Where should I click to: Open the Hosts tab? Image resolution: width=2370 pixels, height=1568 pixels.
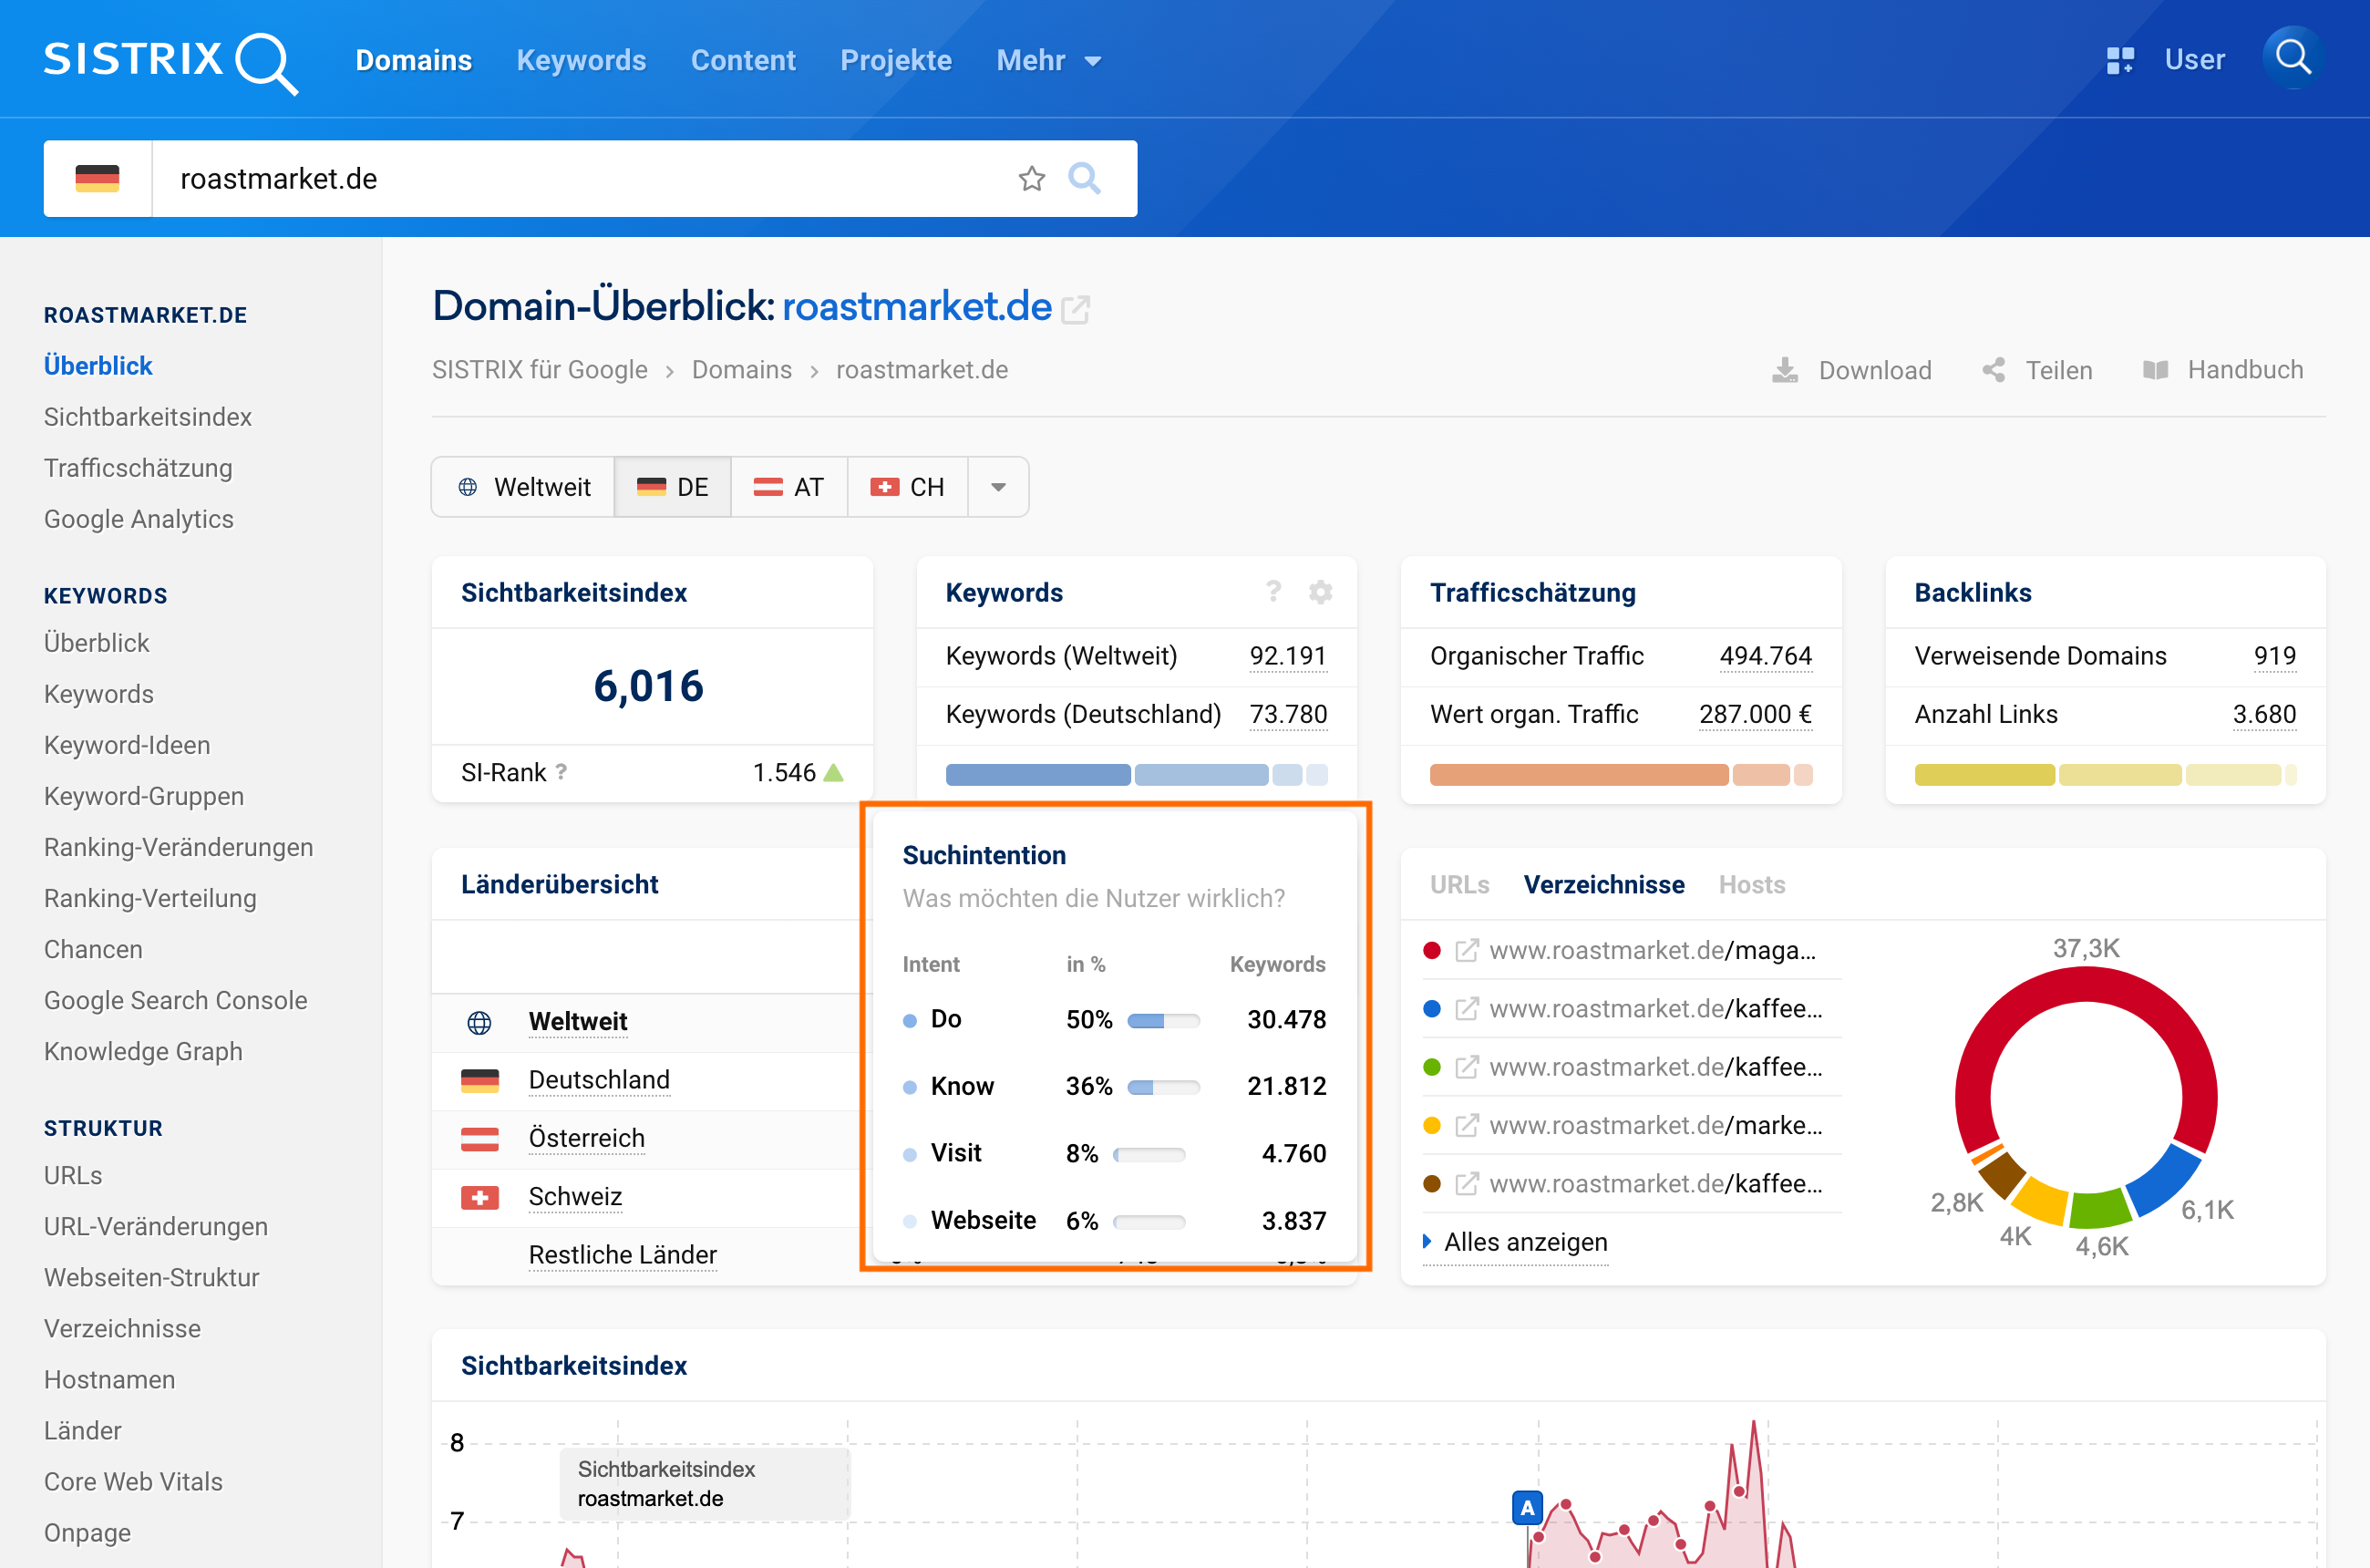[1751, 885]
